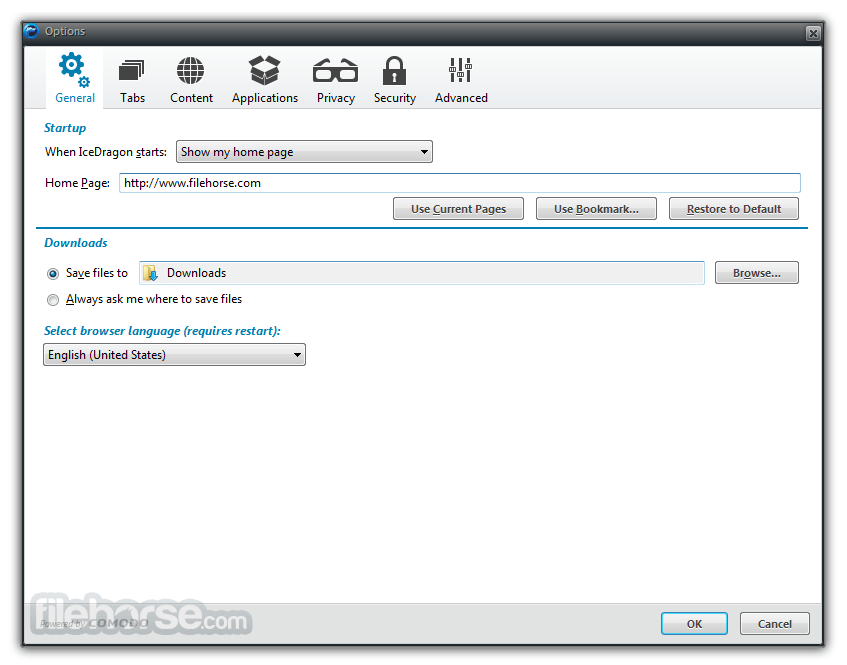Screen dimensions: 847x665
Task: Click the Cancel button
Action: click(x=775, y=624)
